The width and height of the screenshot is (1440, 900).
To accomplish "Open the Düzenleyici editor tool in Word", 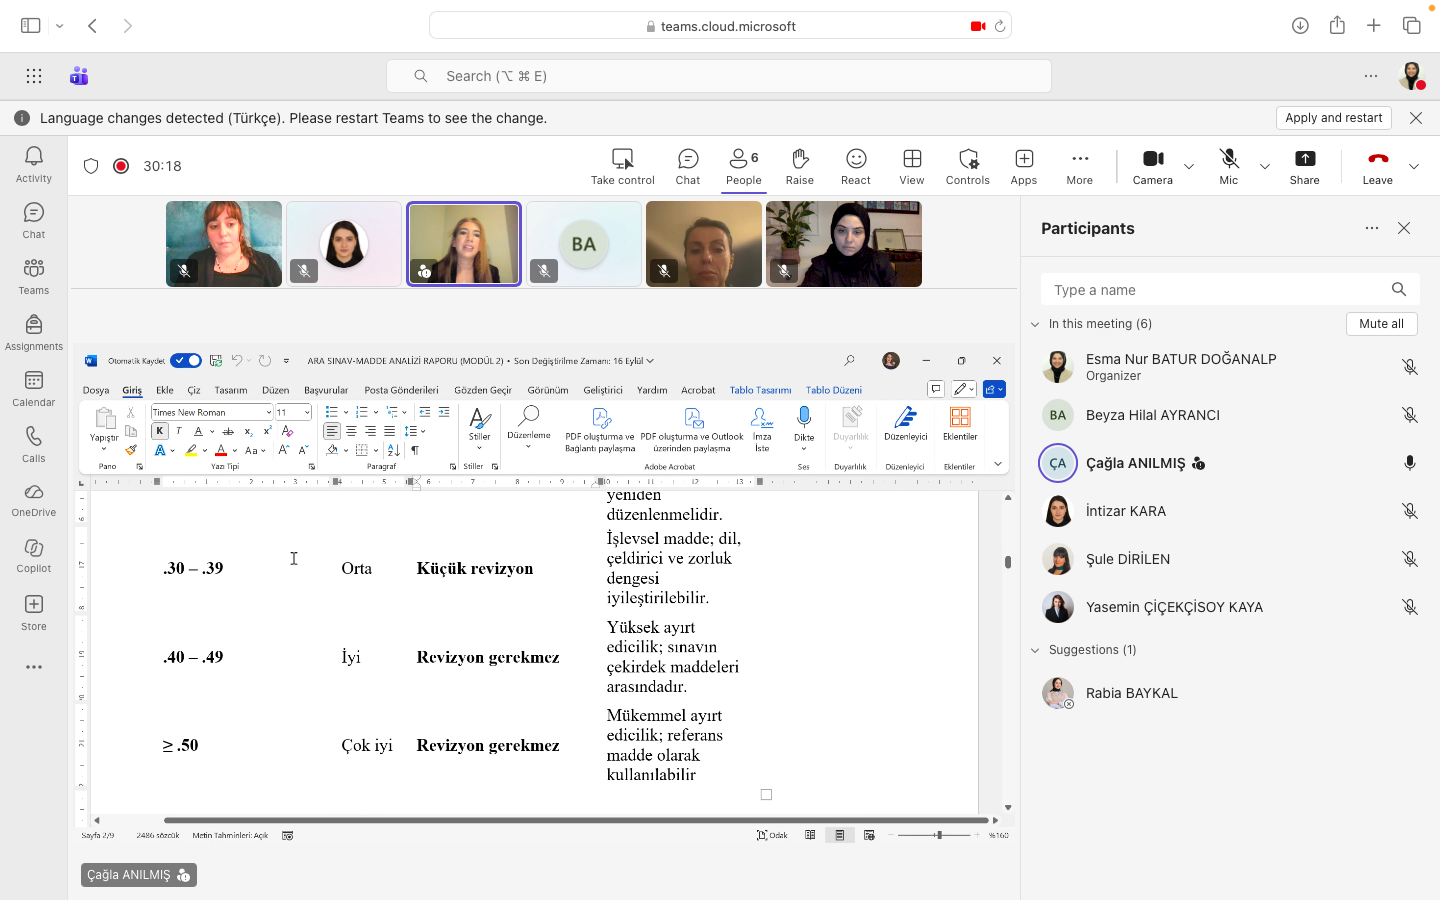I will [x=906, y=424].
